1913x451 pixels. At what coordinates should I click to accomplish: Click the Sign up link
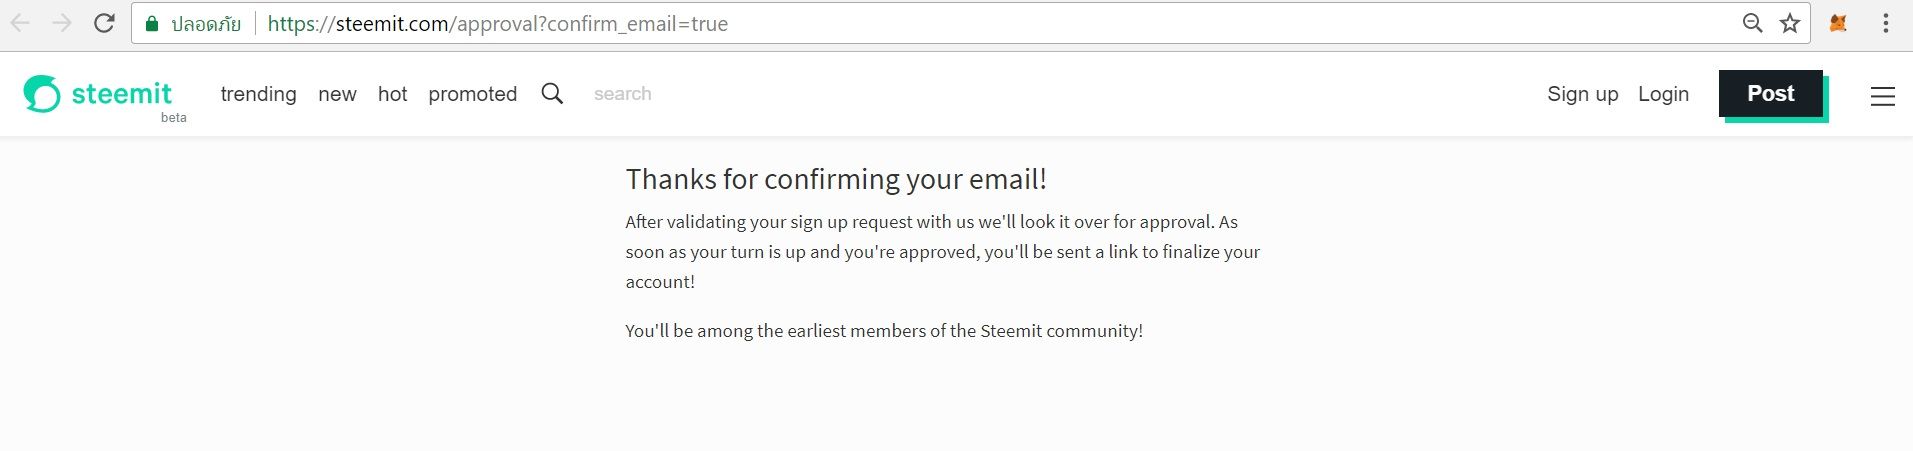click(x=1582, y=94)
